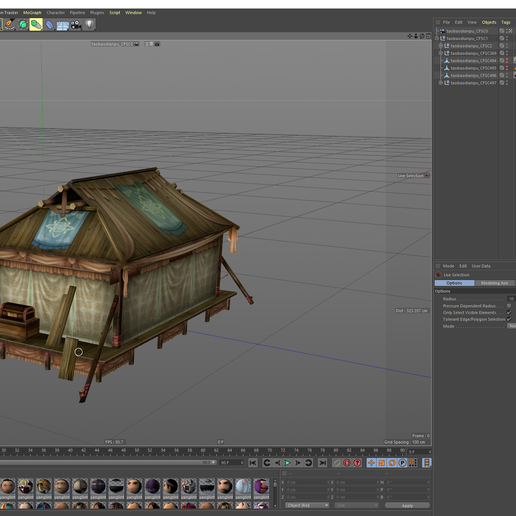Image resolution: width=516 pixels, height=516 pixels.
Task: Toggle Position keyframe recording (cross arrows)
Action: tap(371, 463)
